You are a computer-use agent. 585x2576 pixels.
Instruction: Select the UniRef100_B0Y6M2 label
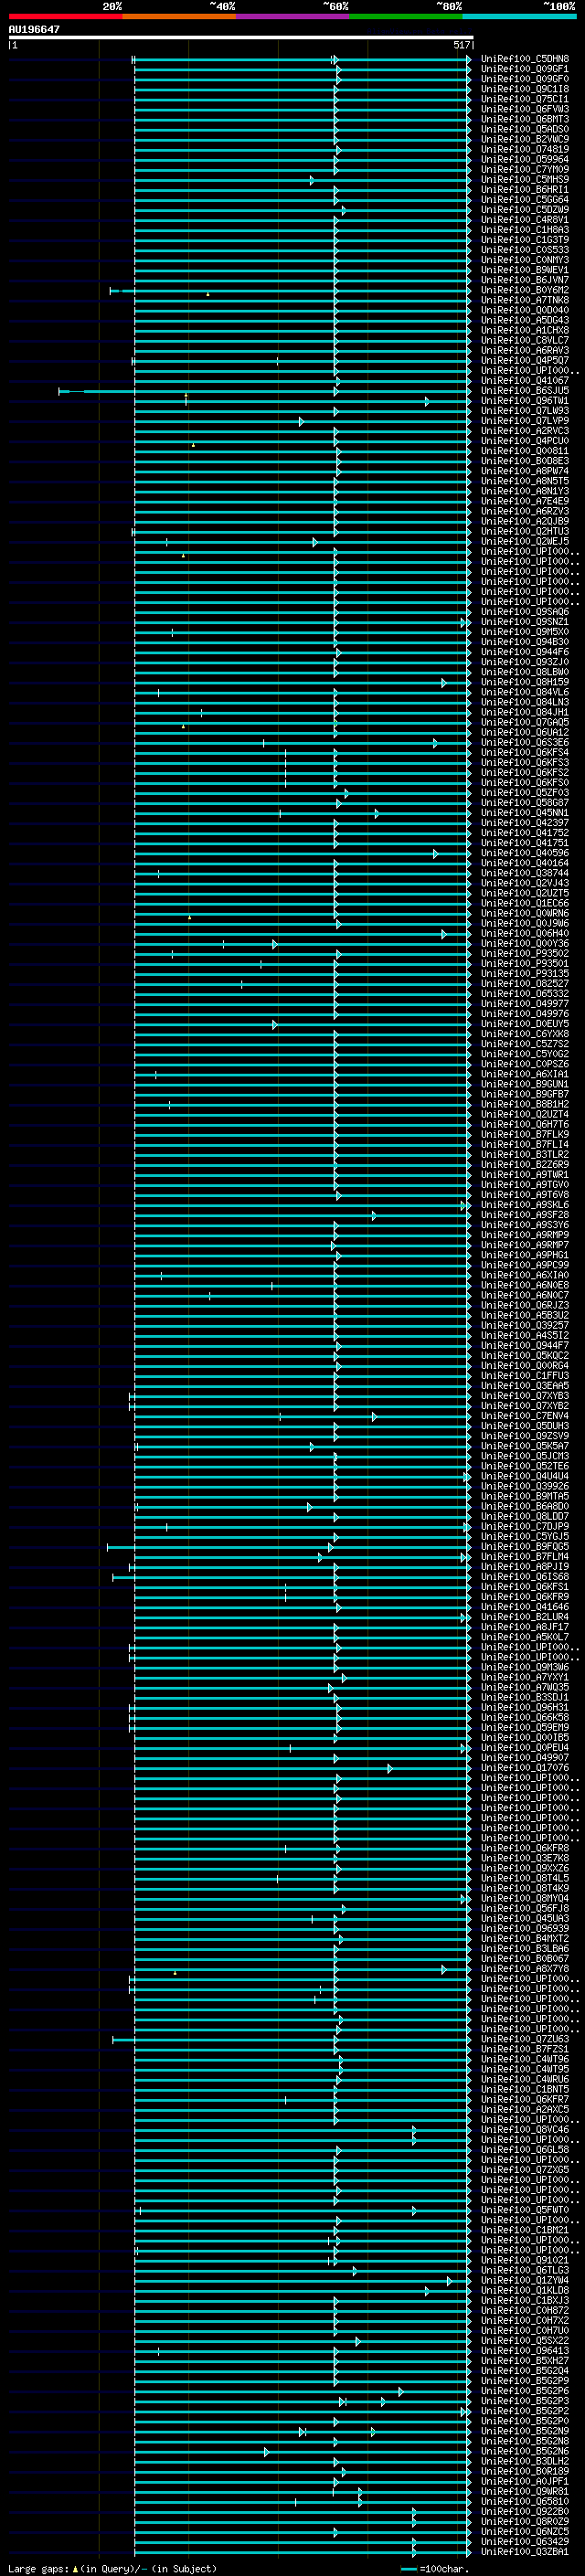point(525,291)
